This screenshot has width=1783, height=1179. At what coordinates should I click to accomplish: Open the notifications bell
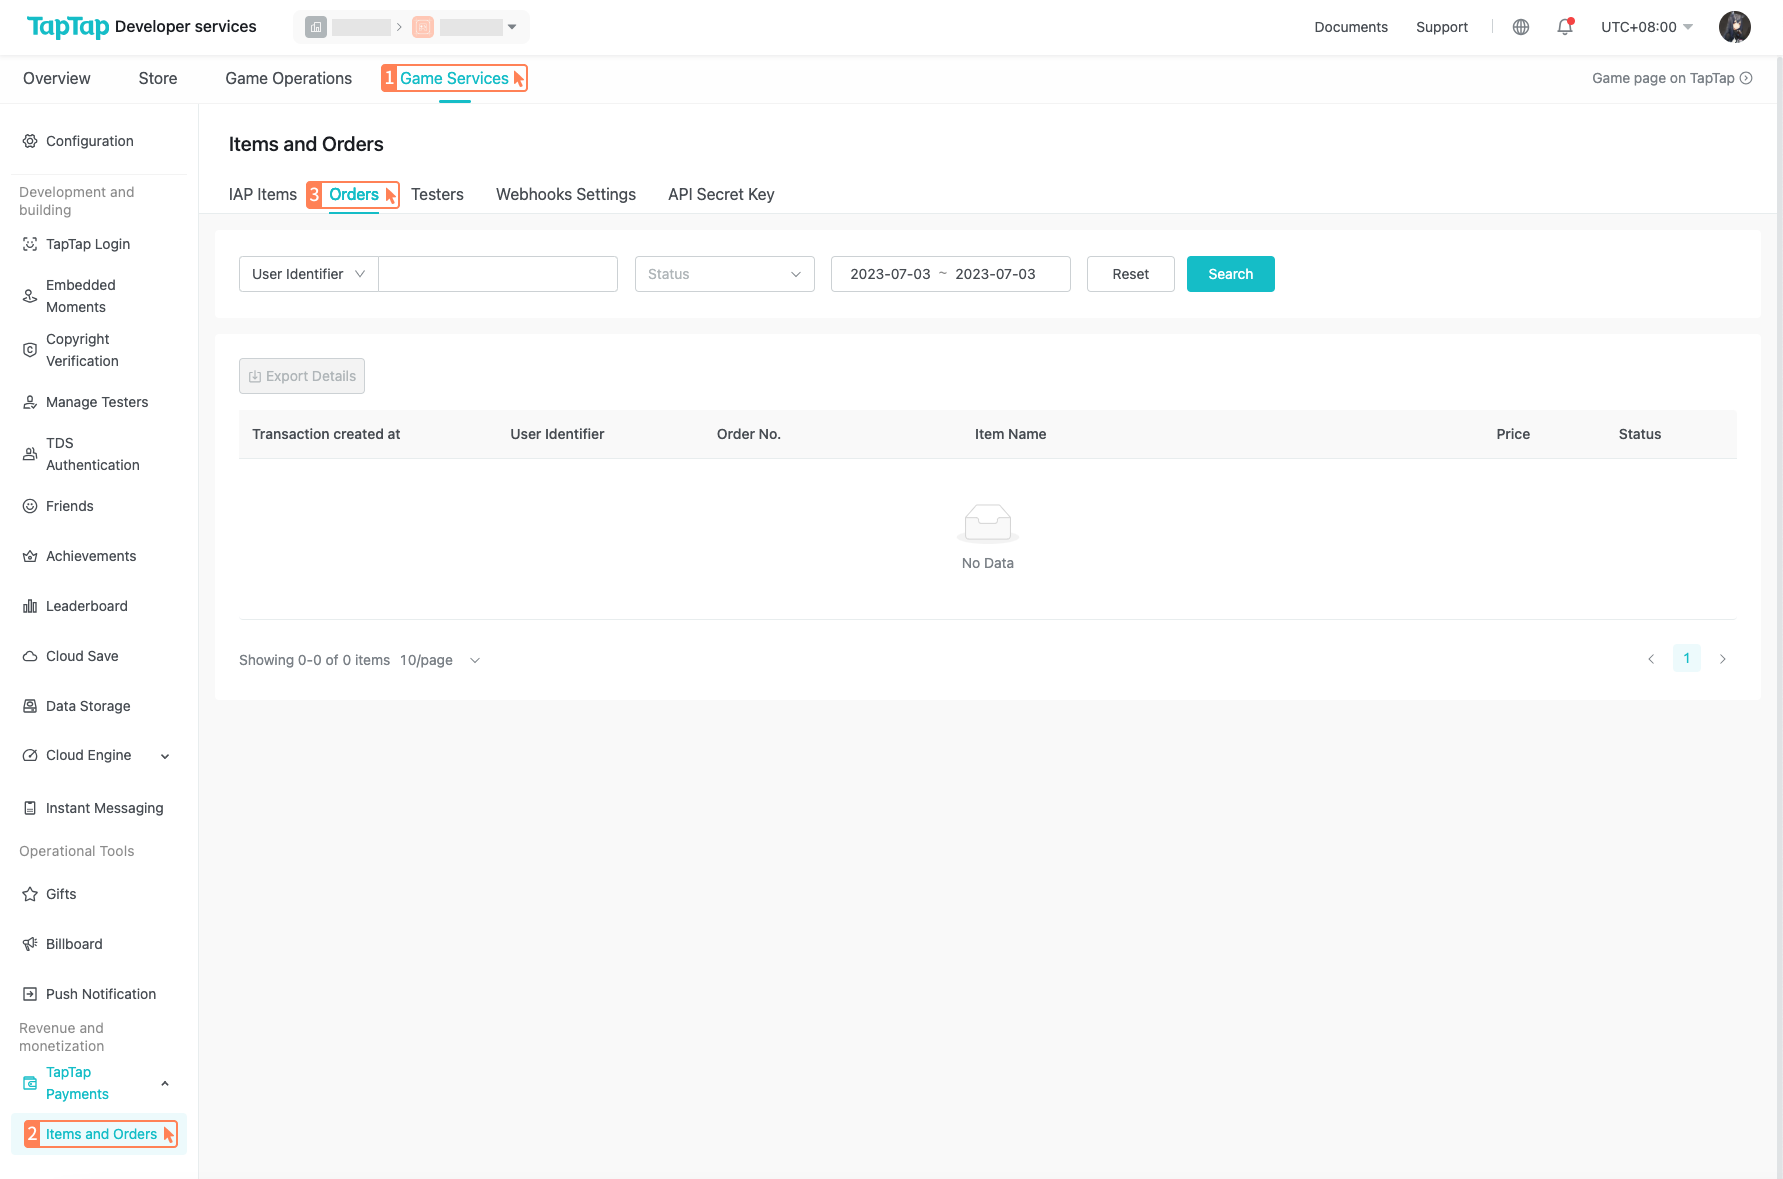1565,27
